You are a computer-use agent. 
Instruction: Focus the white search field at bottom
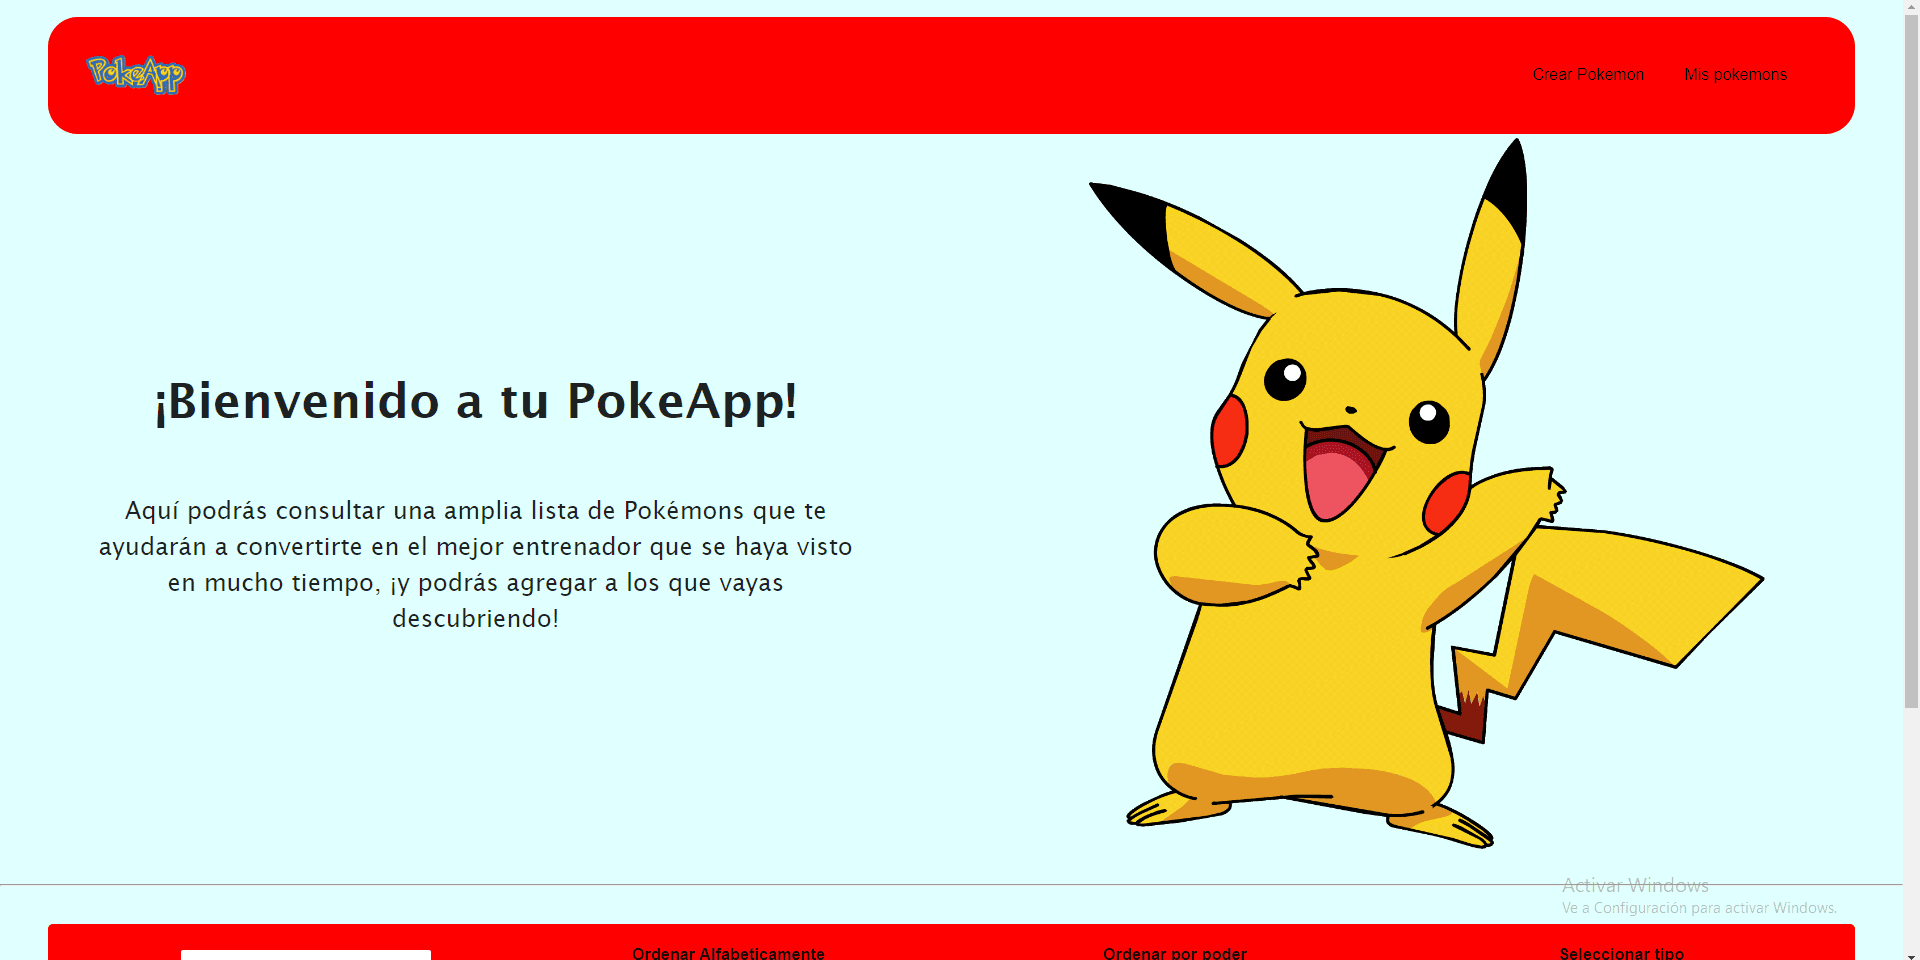tap(306, 954)
